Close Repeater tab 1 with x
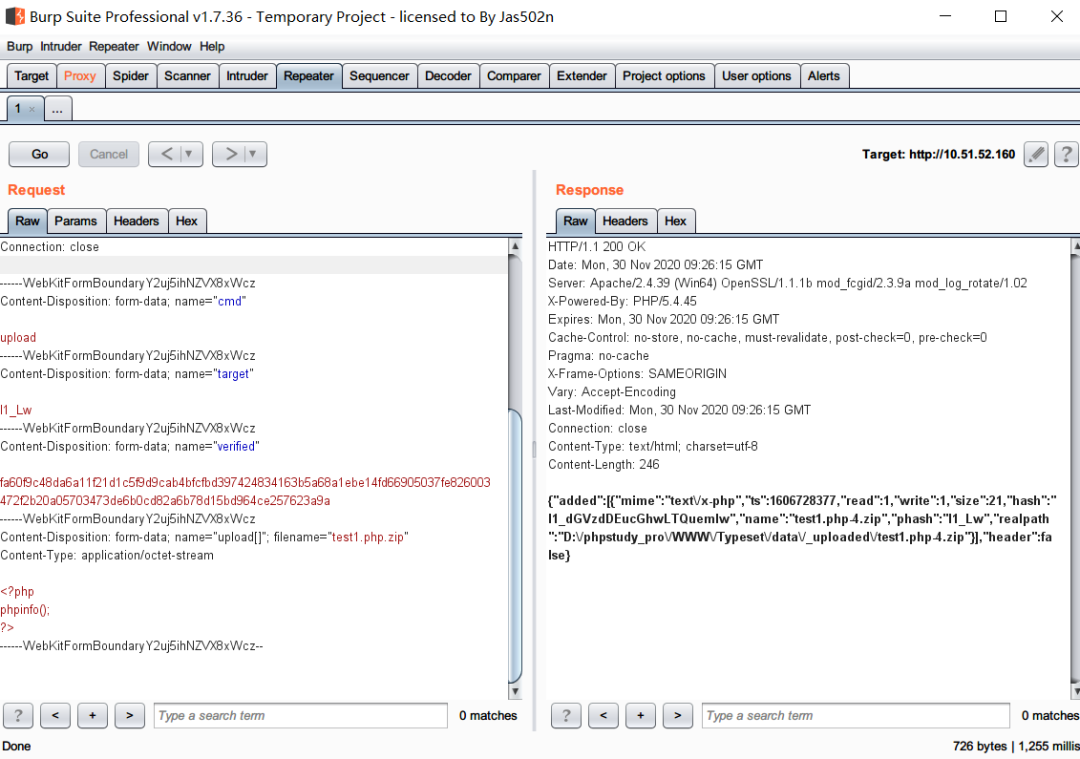The width and height of the screenshot is (1080, 759). coord(32,109)
